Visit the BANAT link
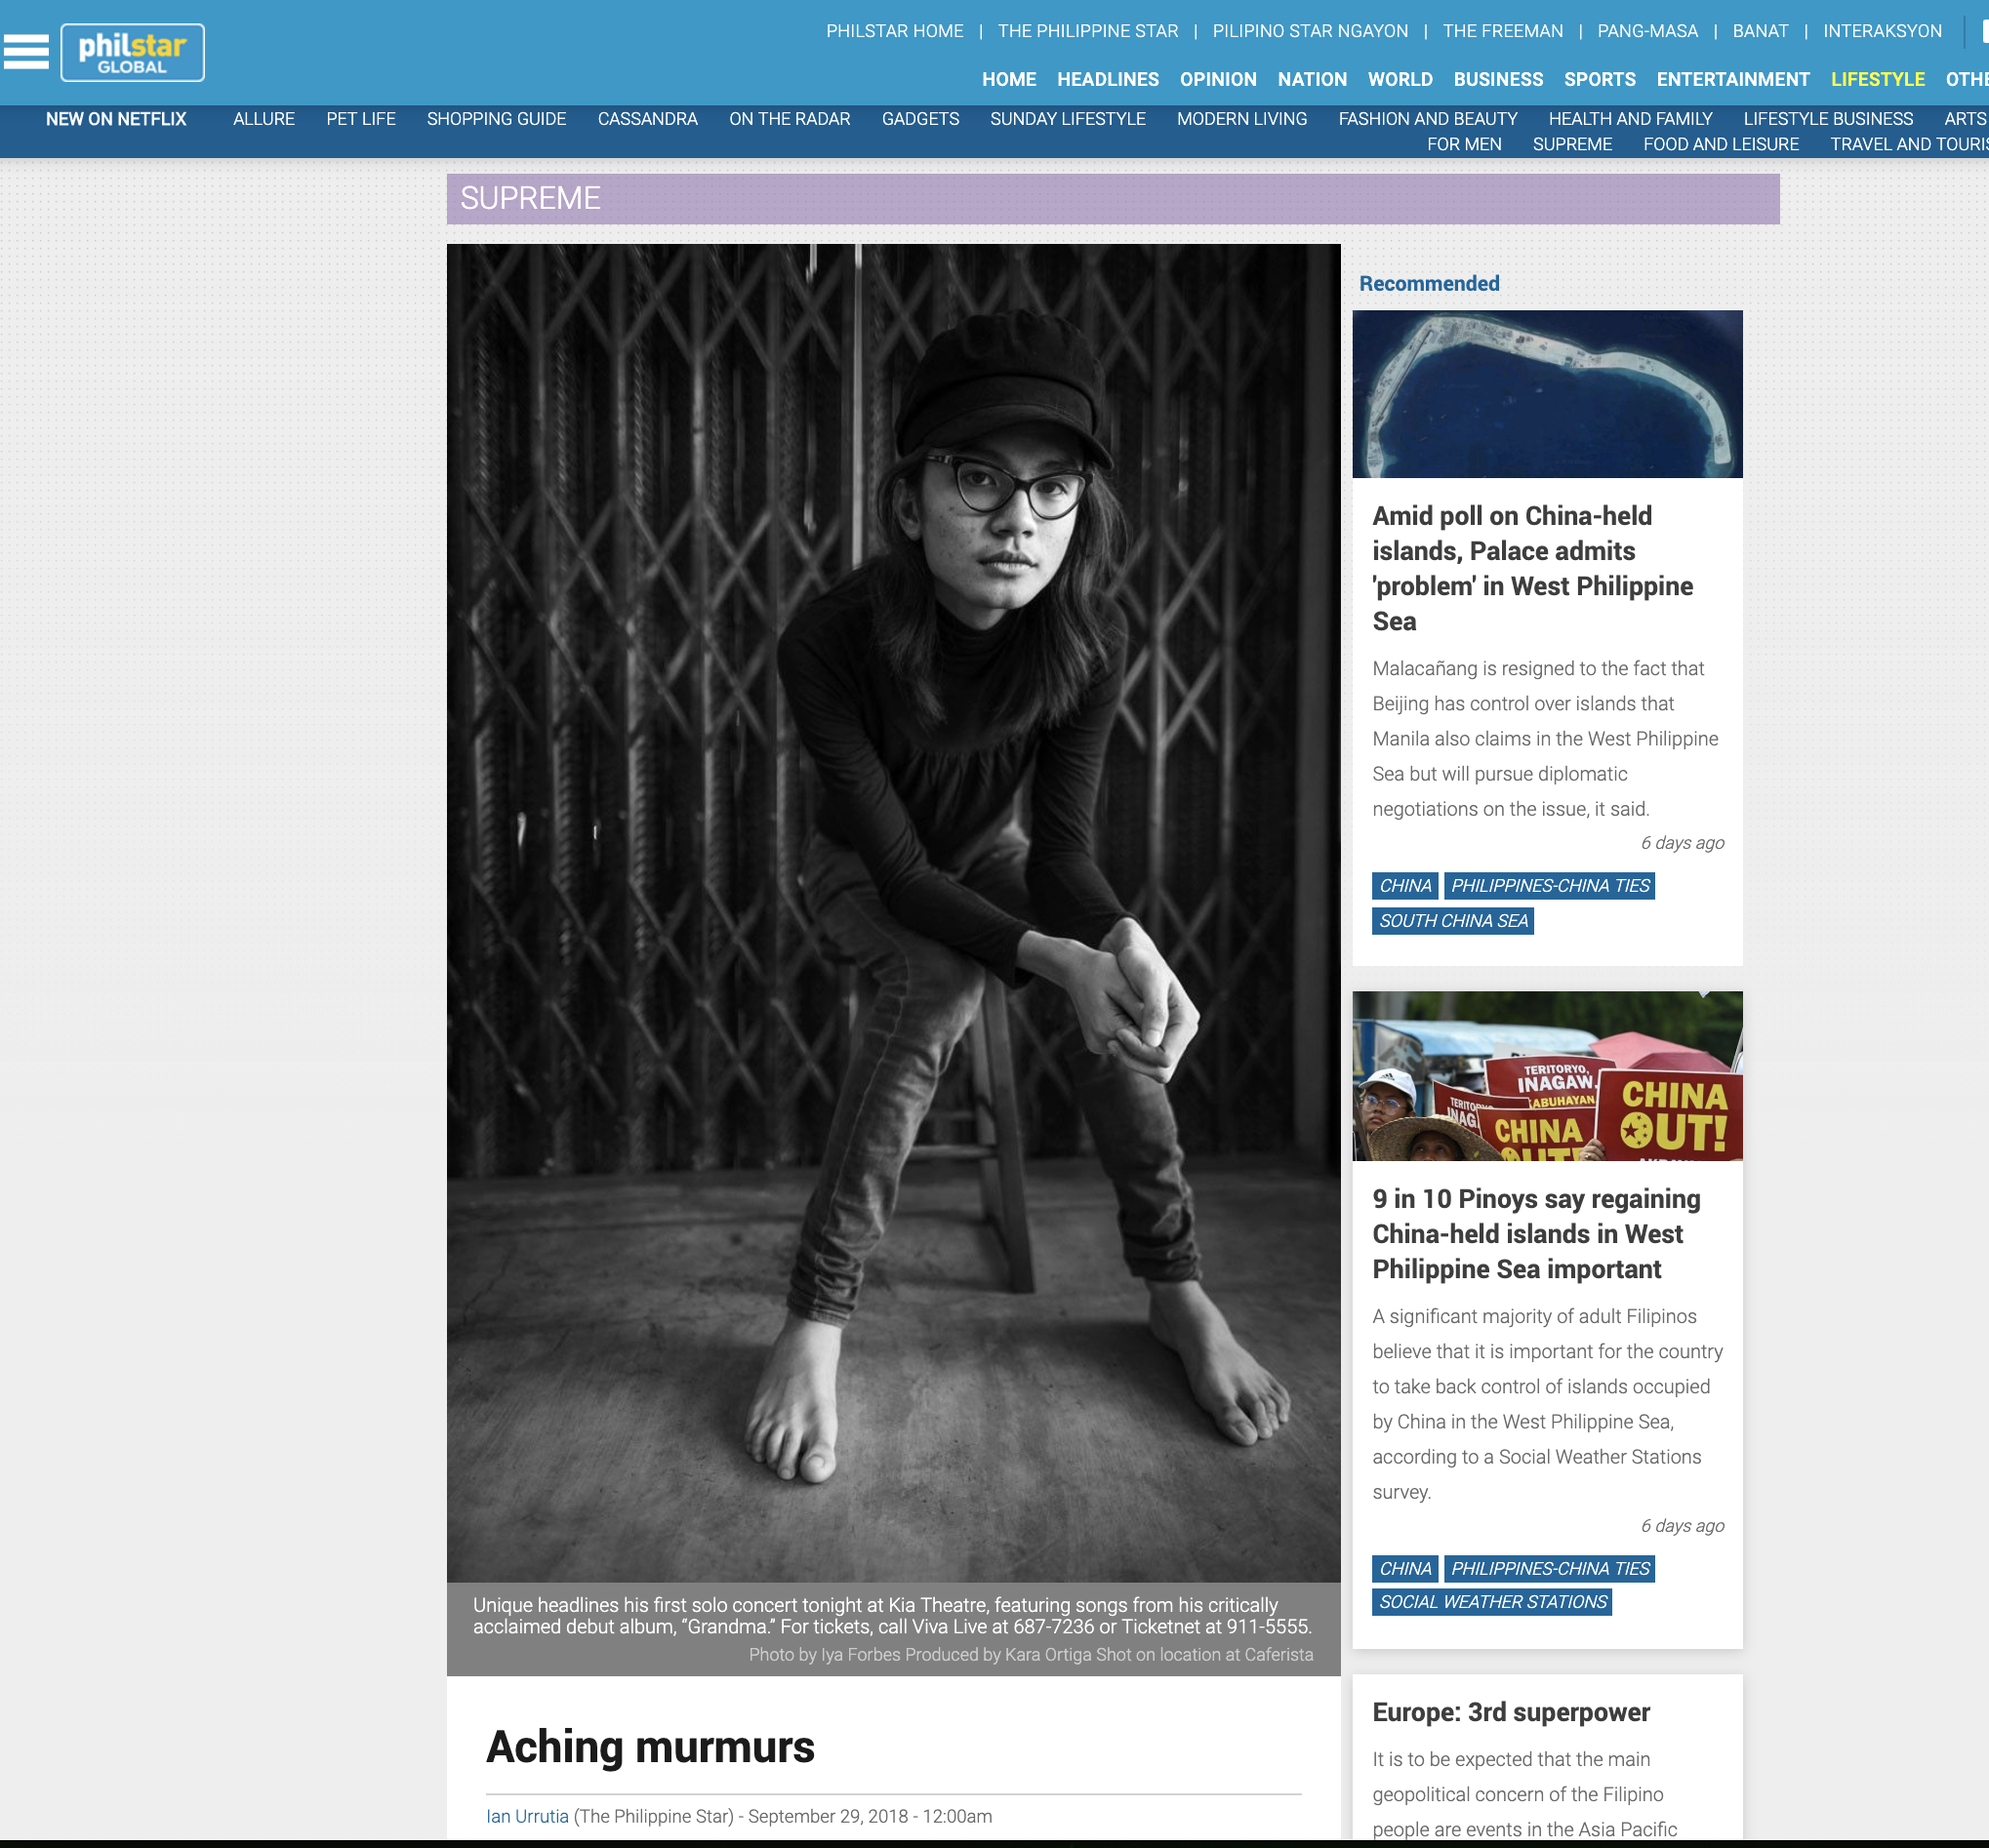 coord(1760,31)
